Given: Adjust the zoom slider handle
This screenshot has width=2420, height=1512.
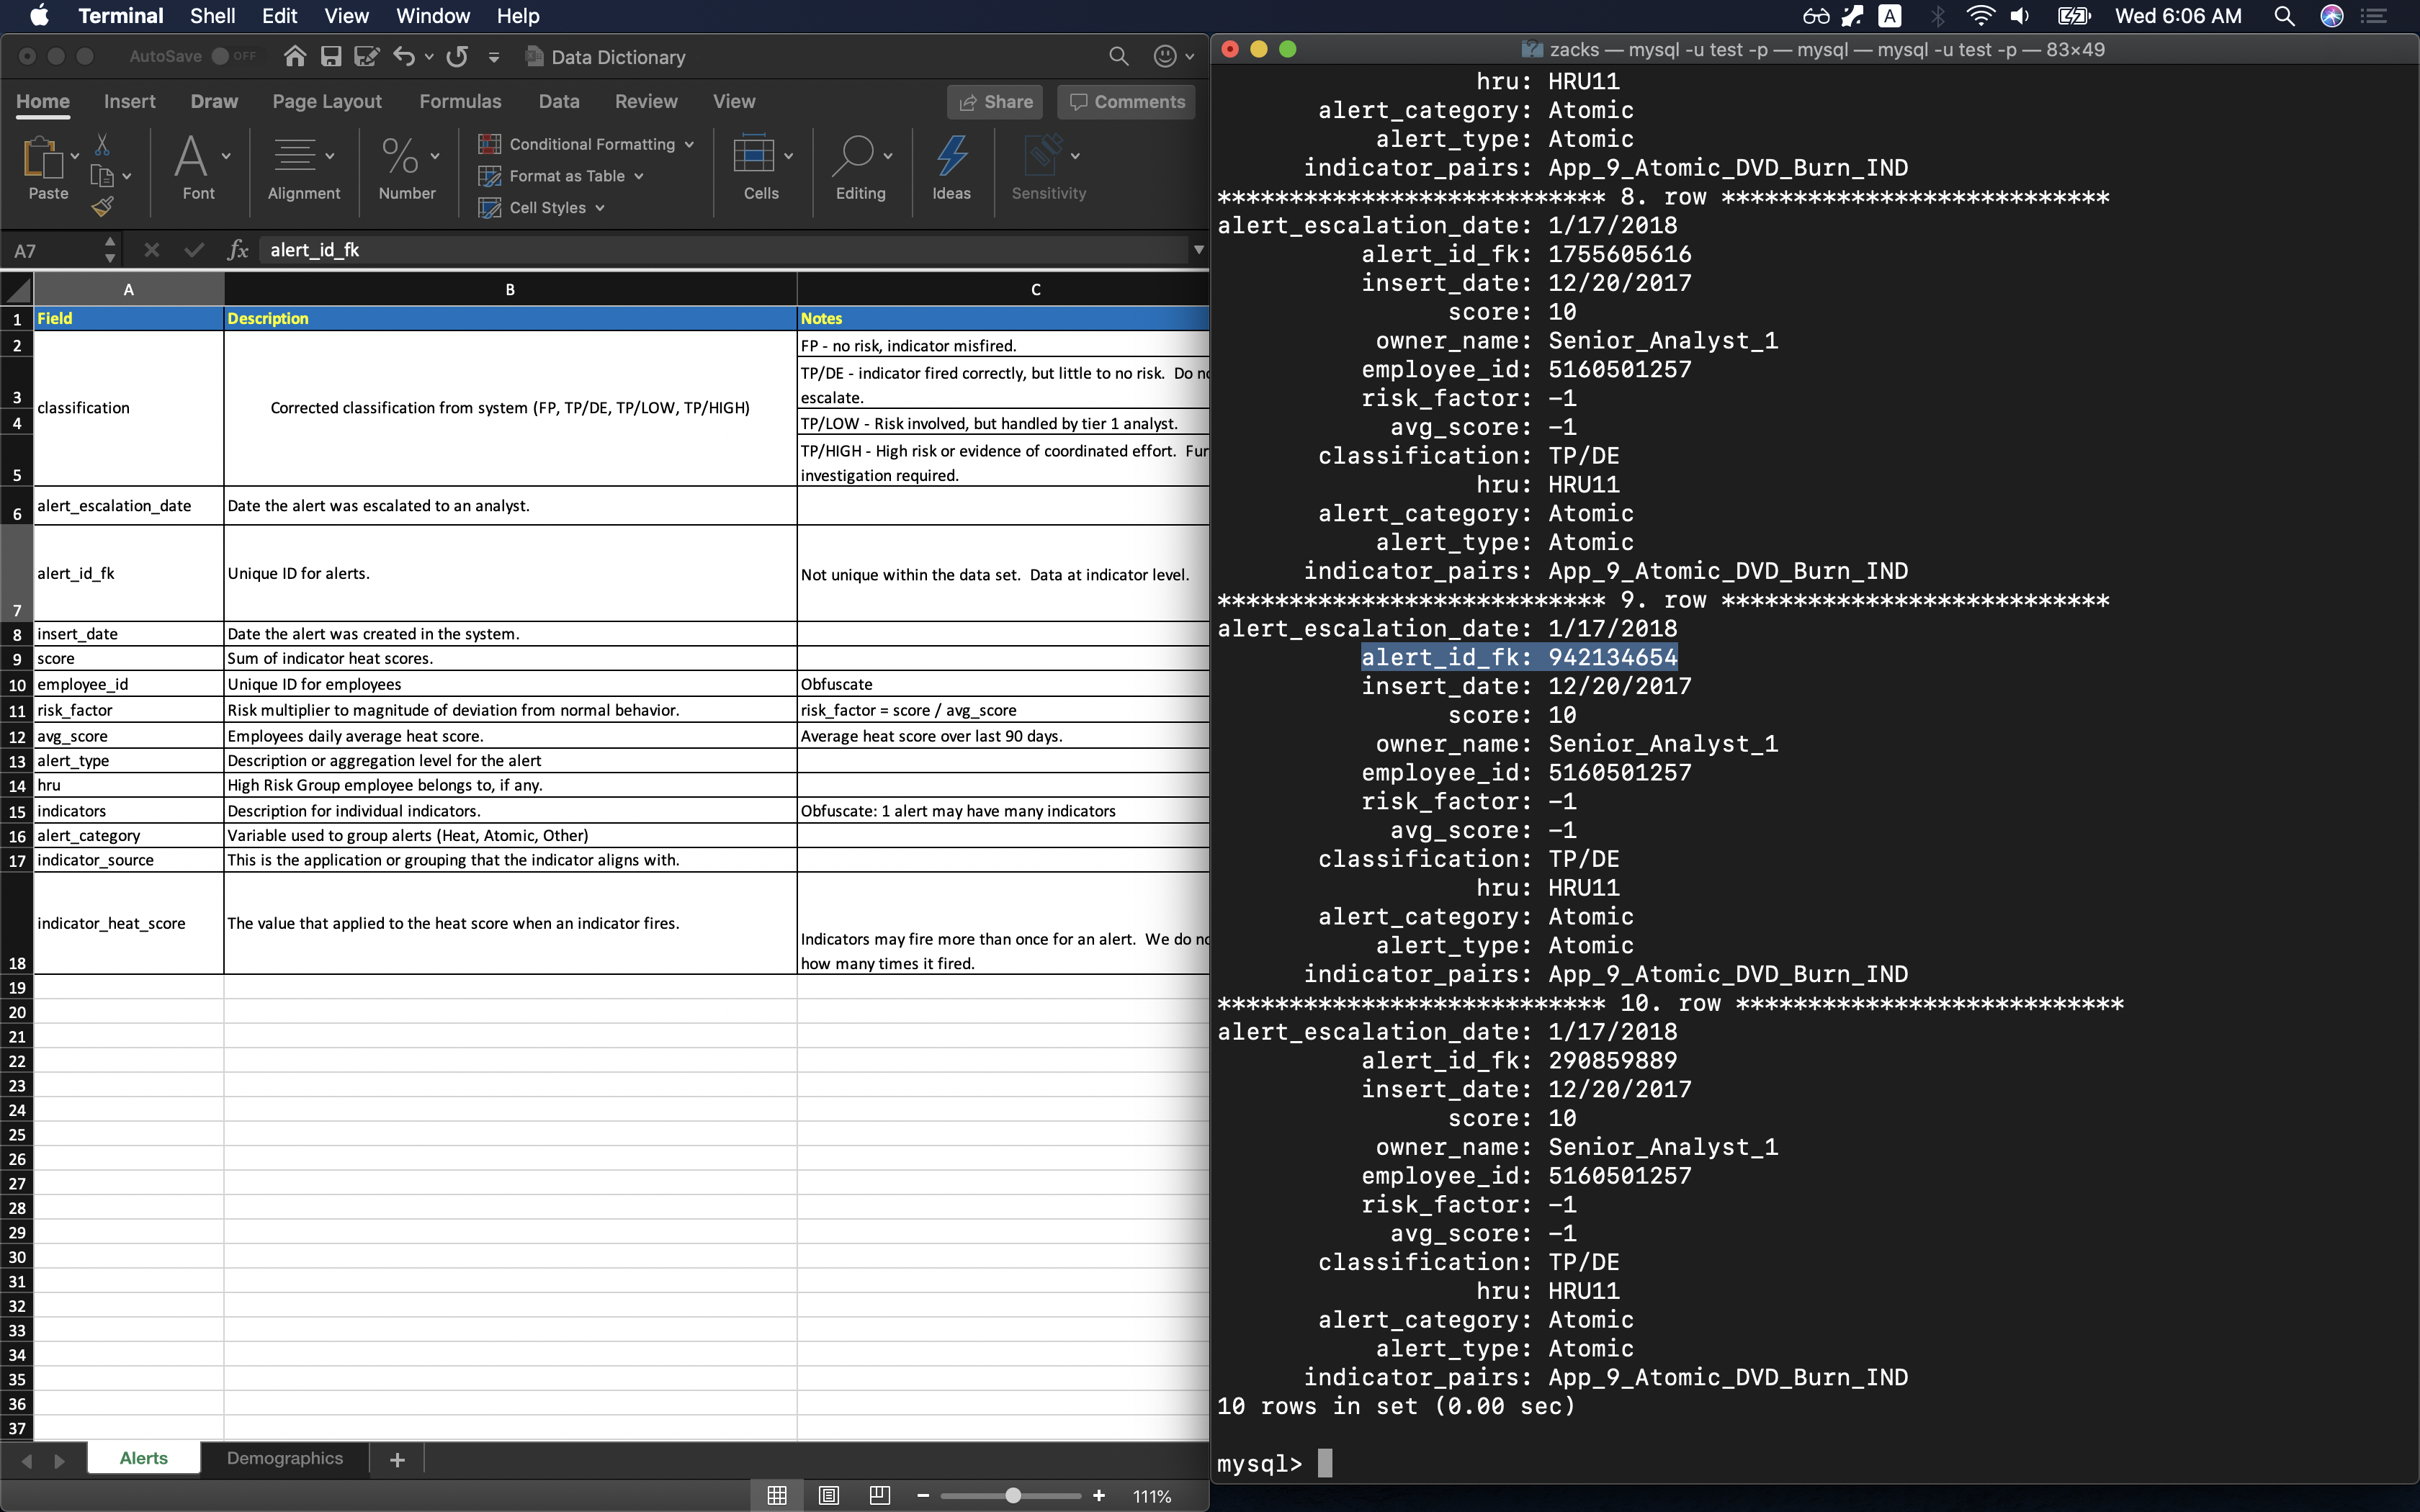Looking at the screenshot, I should coord(1013,1496).
